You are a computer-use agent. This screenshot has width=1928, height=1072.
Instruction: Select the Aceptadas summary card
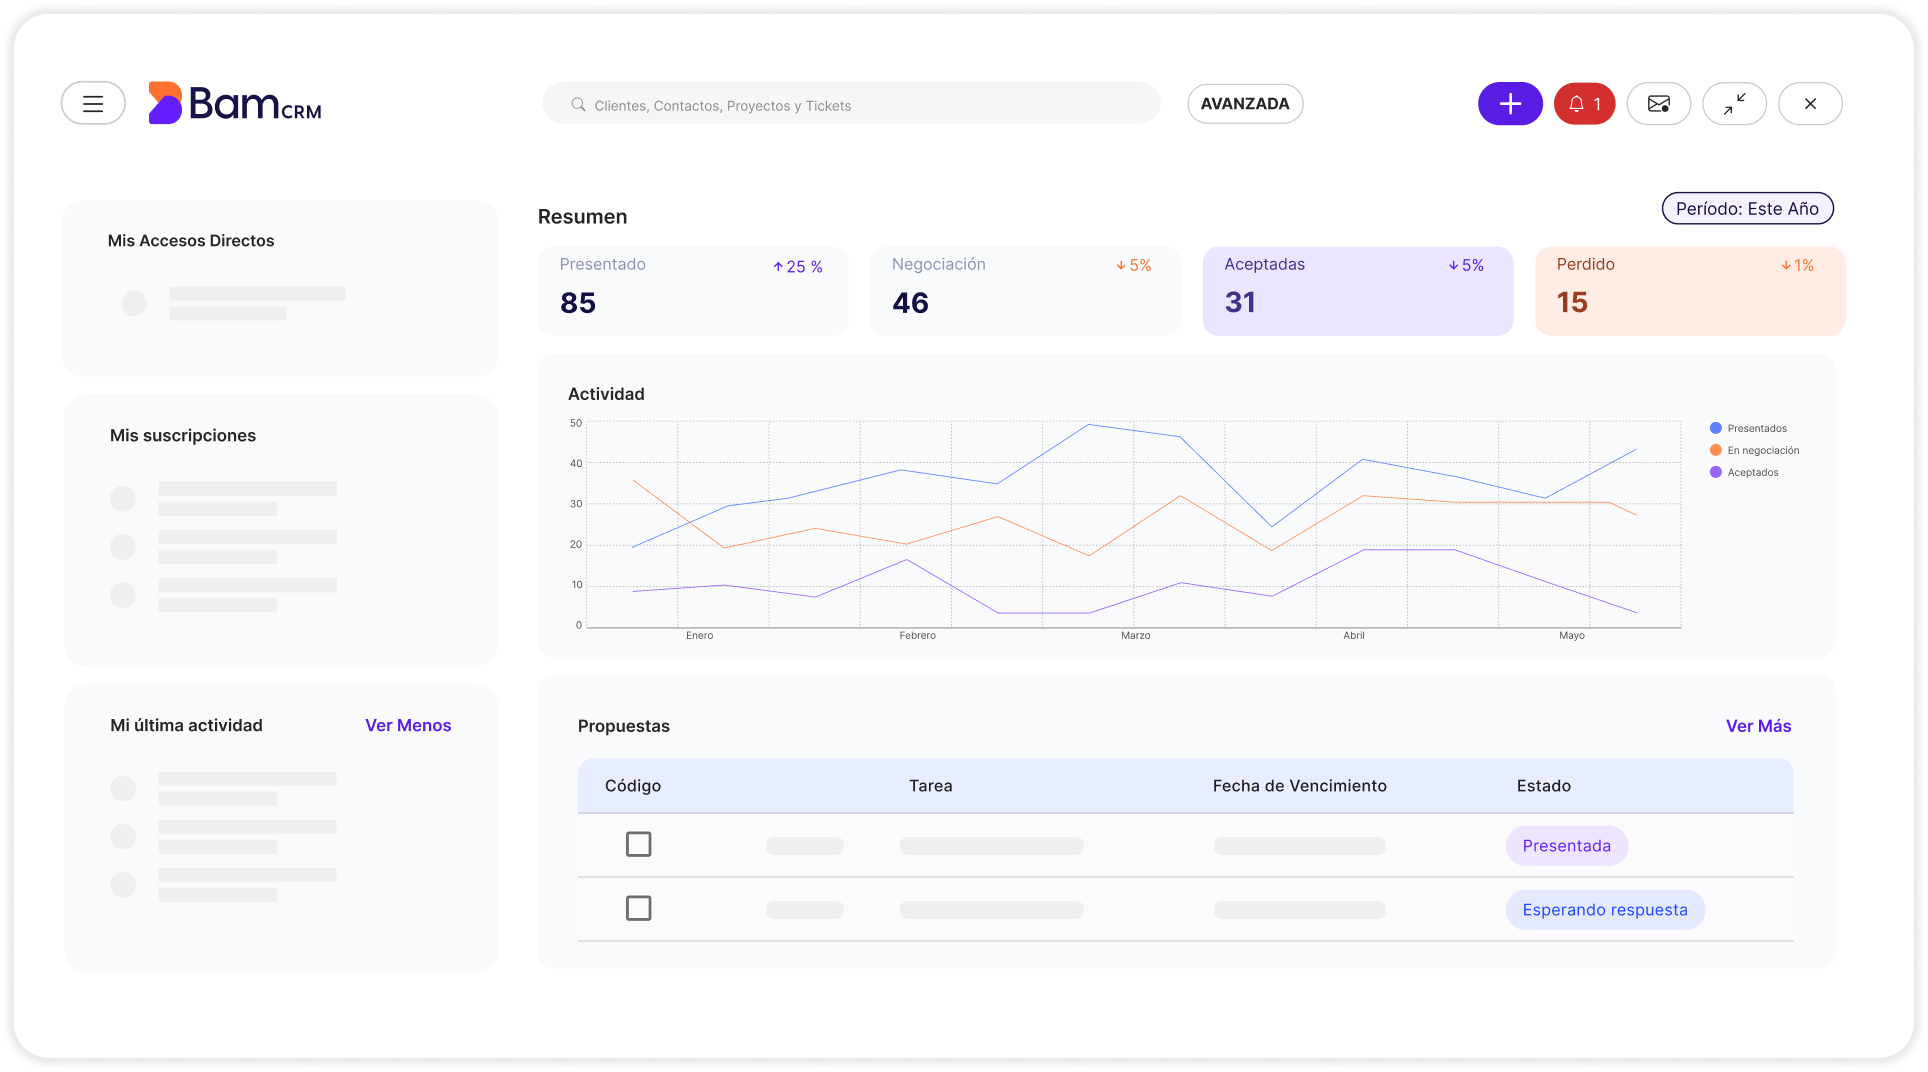[x=1358, y=291]
